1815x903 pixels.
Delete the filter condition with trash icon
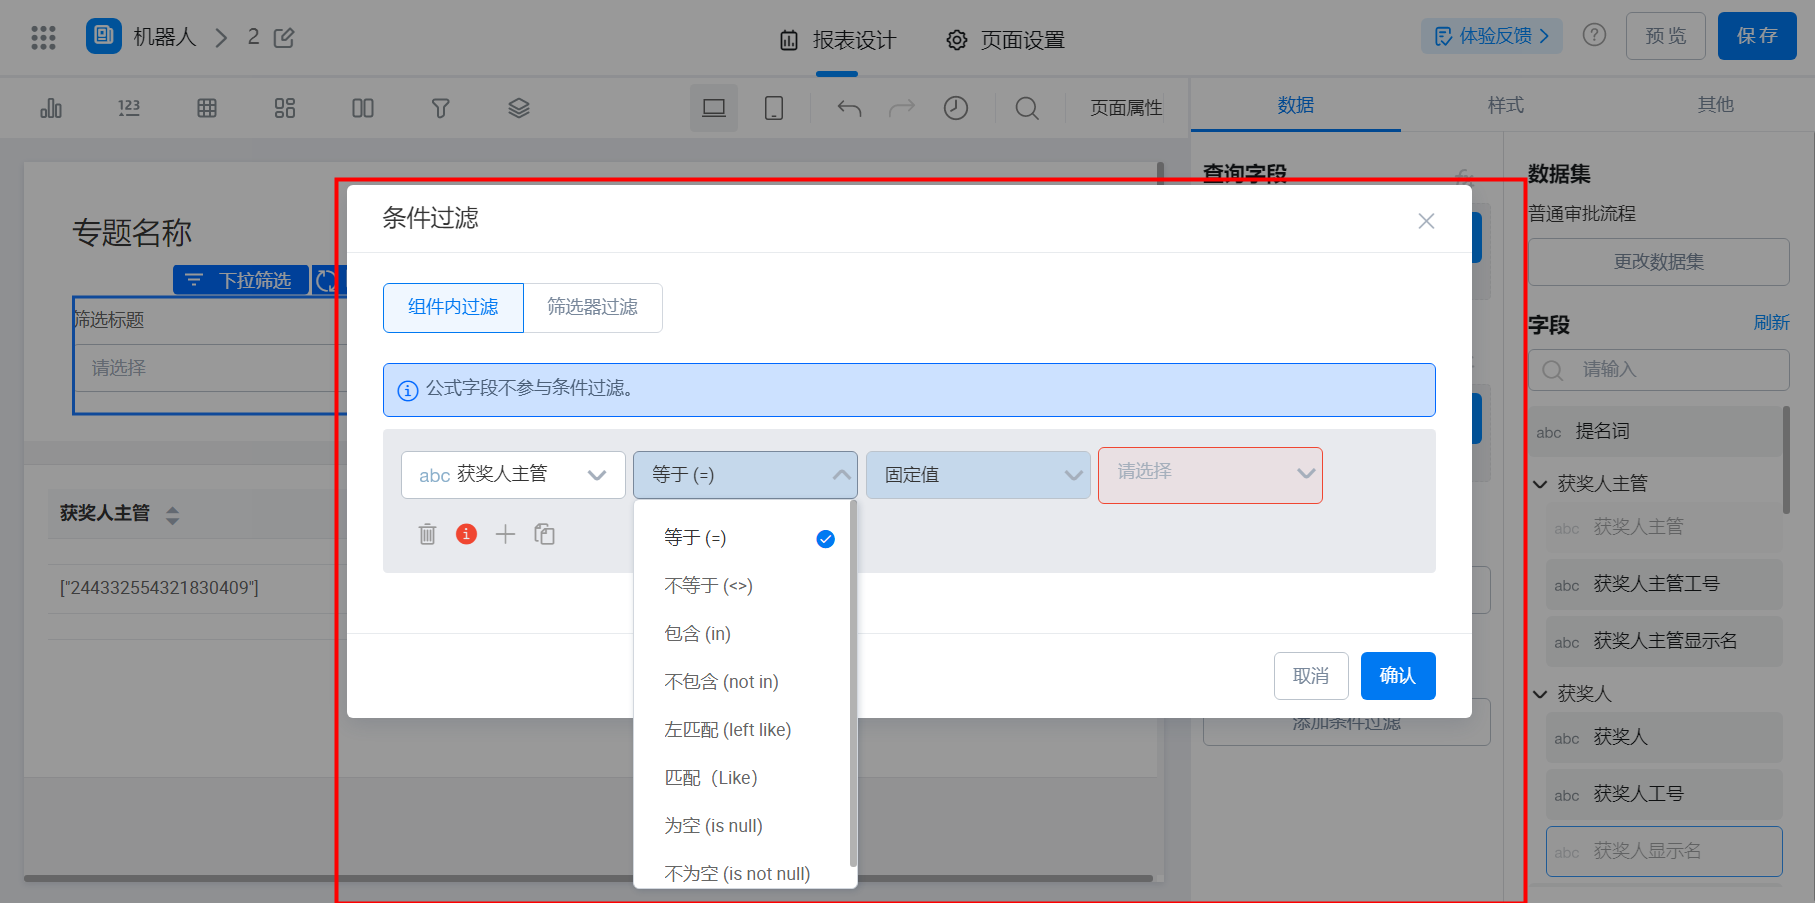click(427, 534)
